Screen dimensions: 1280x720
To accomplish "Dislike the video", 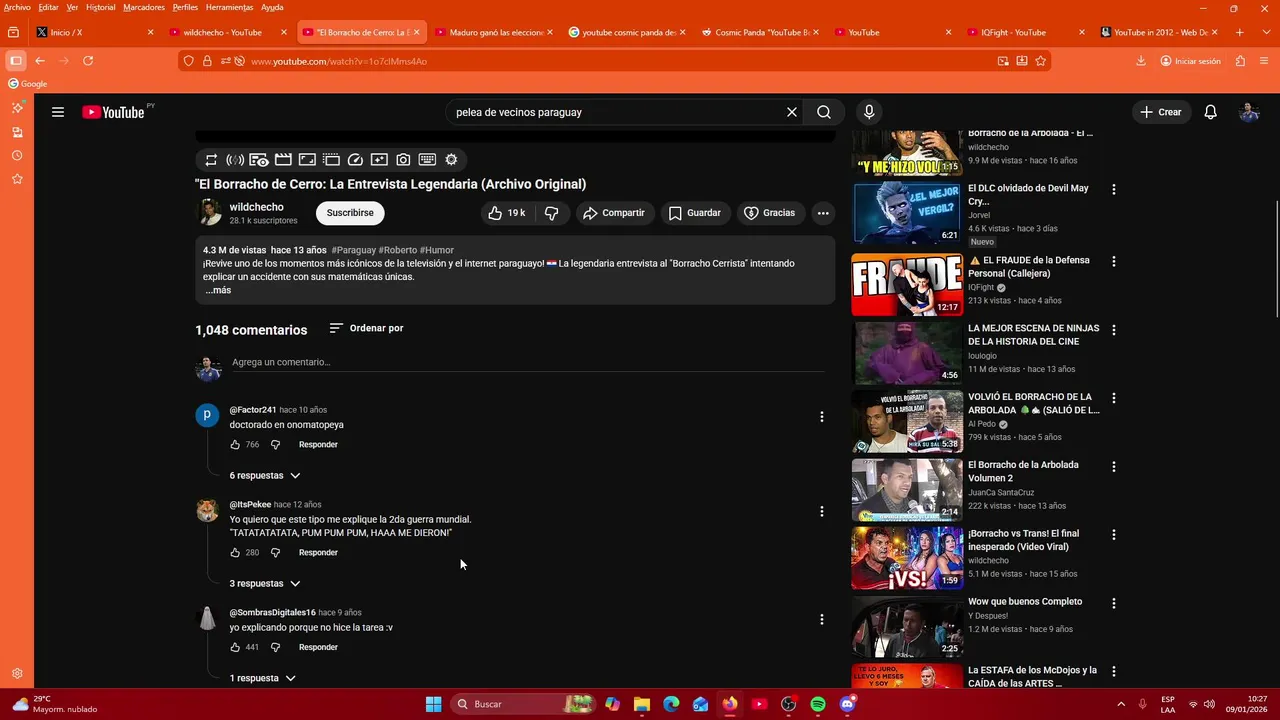I will point(551,213).
